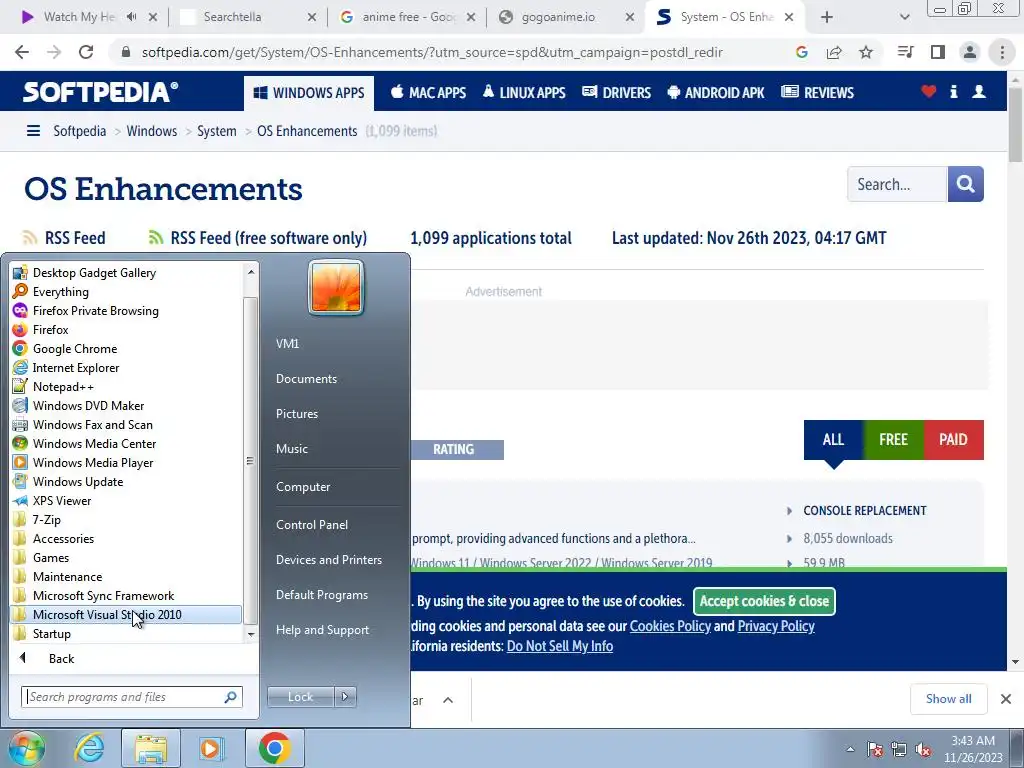Click the Softpedia Search box
Image resolution: width=1024 pixels, height=768 pixels.
click(897, 184)
